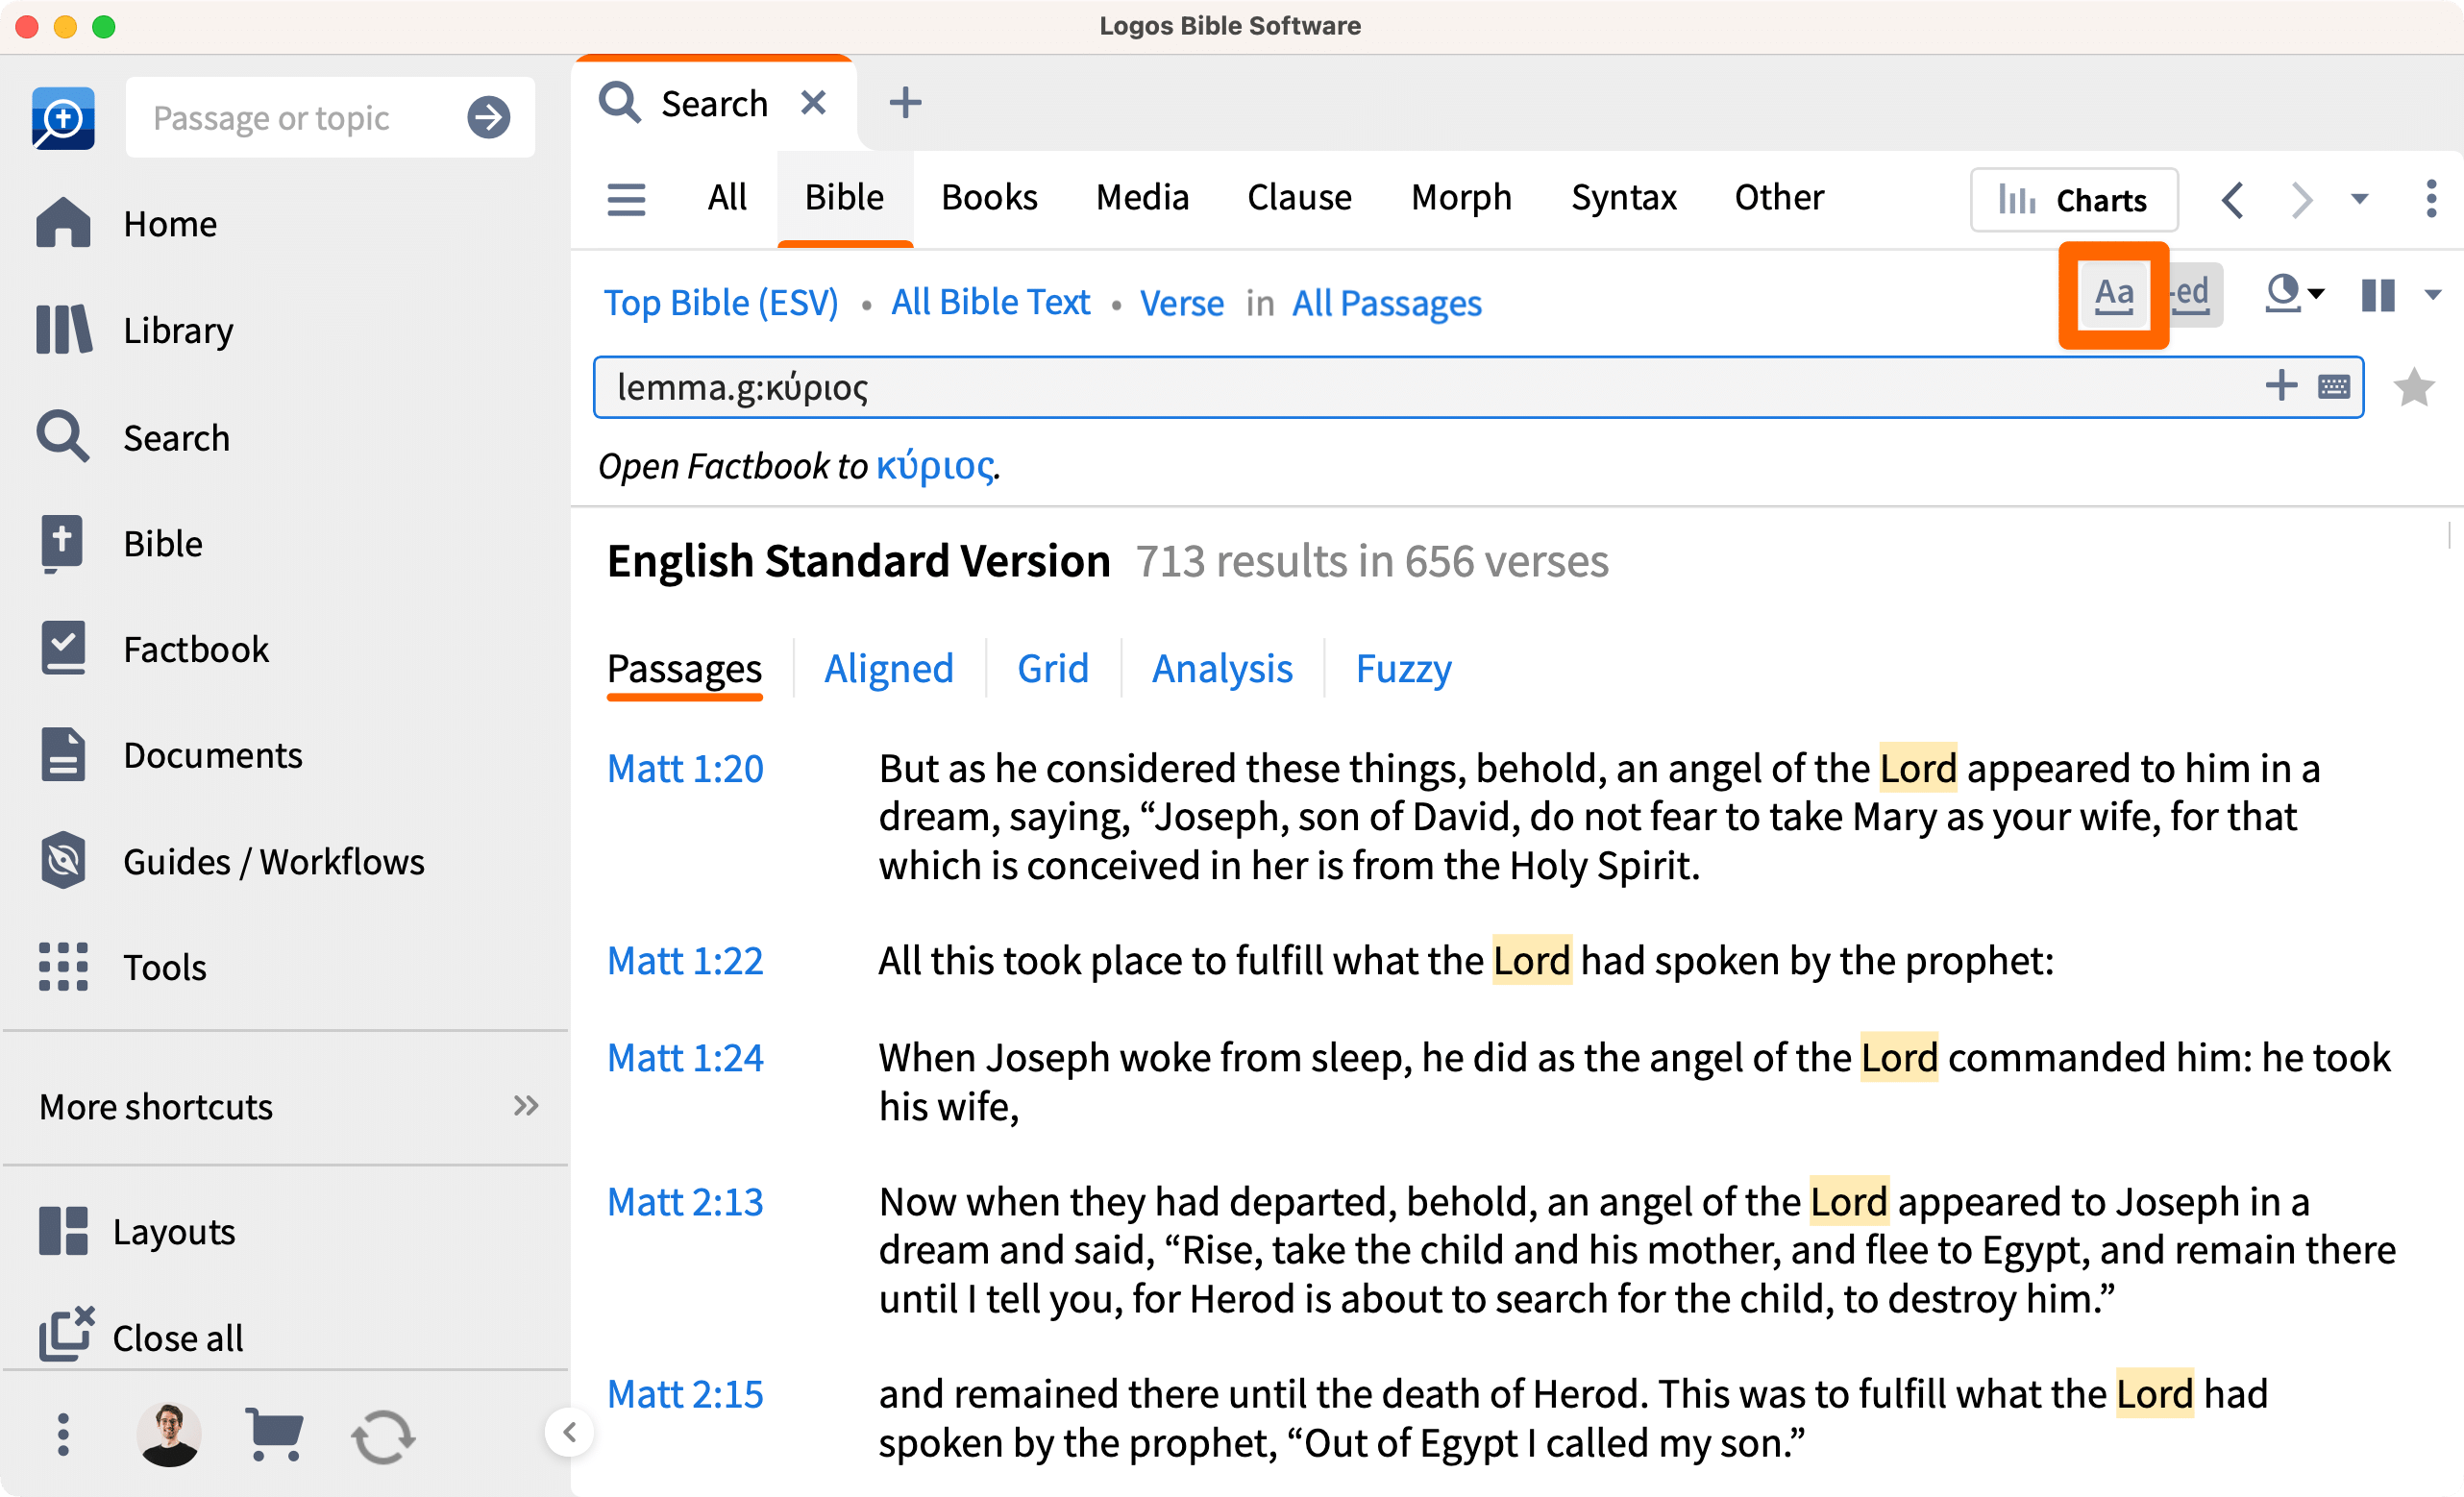
Task: Switch to the Other search type
Action: (x=1779, y=197)
